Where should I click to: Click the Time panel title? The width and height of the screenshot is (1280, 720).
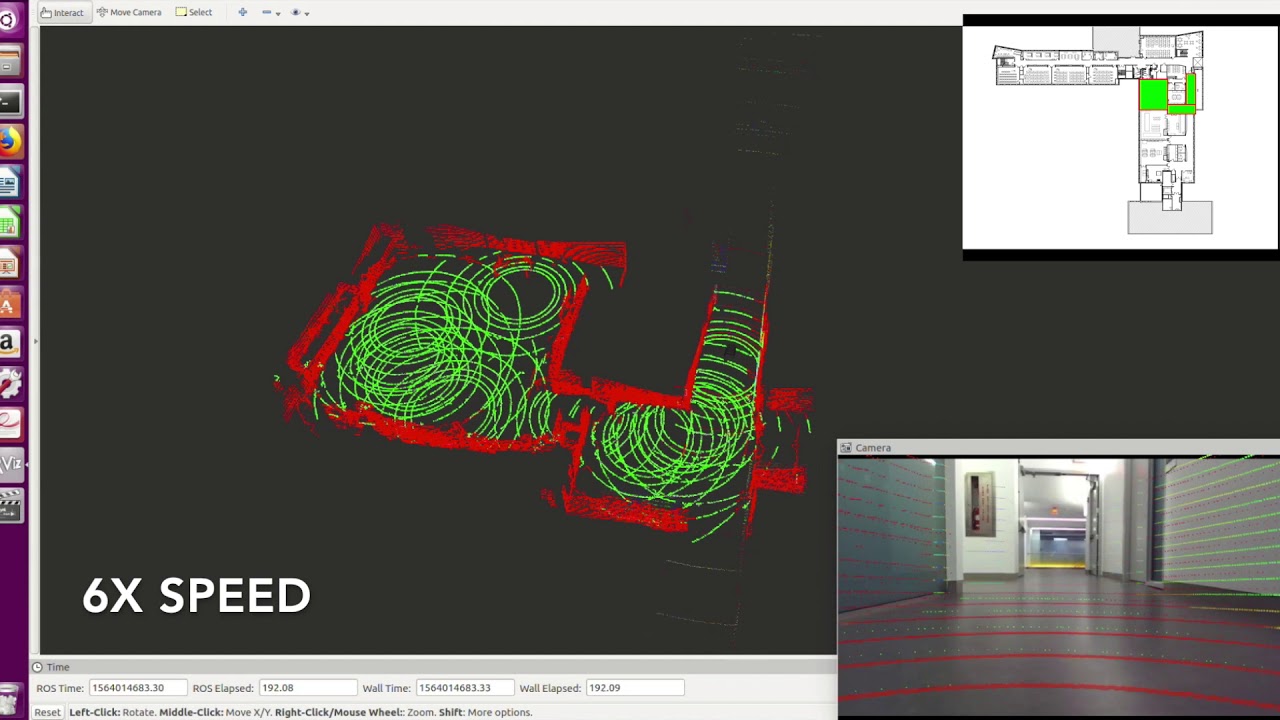[x=58, y=667]
